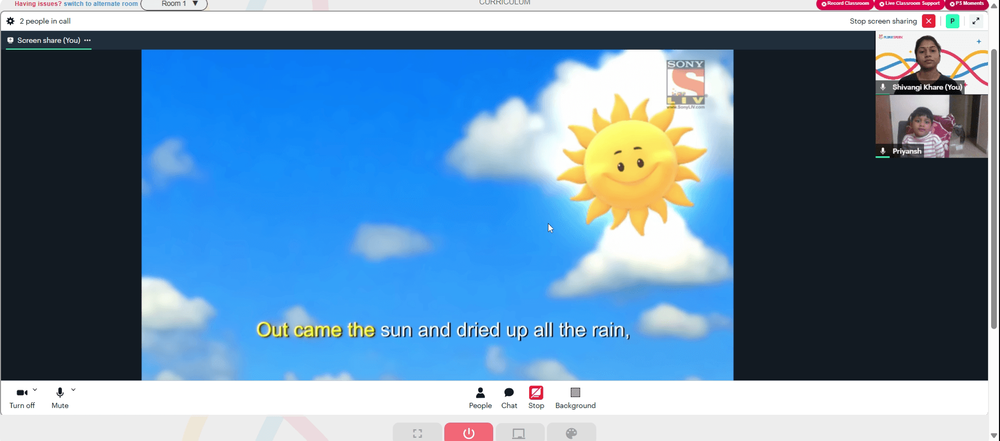1000x441 pixels.
Task: Open call settings gear icon
Action: (x=10, y=21)
